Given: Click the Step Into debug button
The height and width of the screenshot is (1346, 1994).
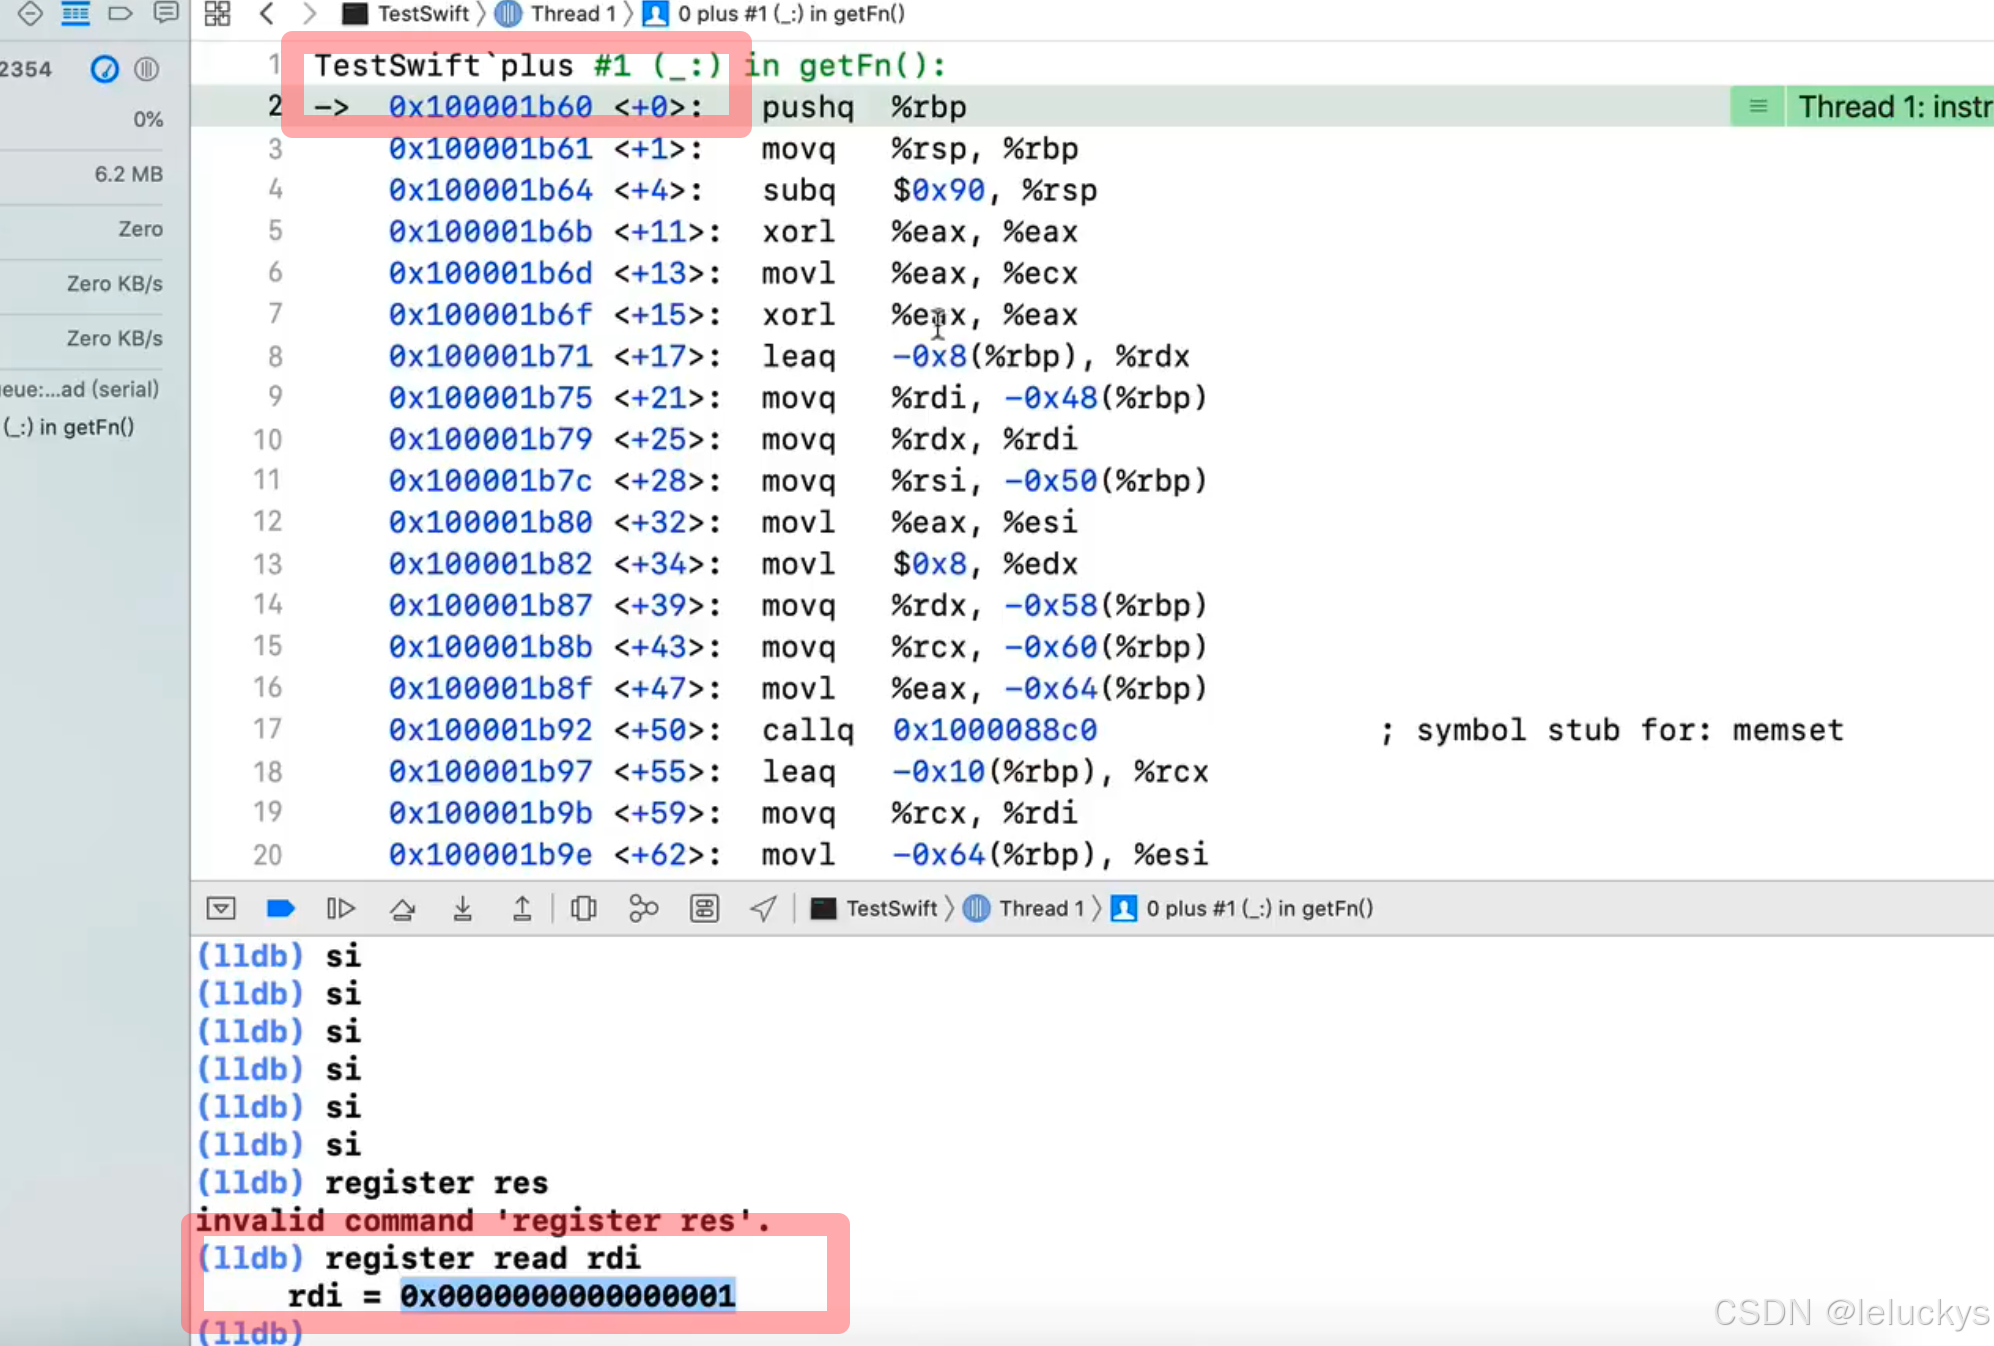Looking at the screenshot, I should point(462,908).
